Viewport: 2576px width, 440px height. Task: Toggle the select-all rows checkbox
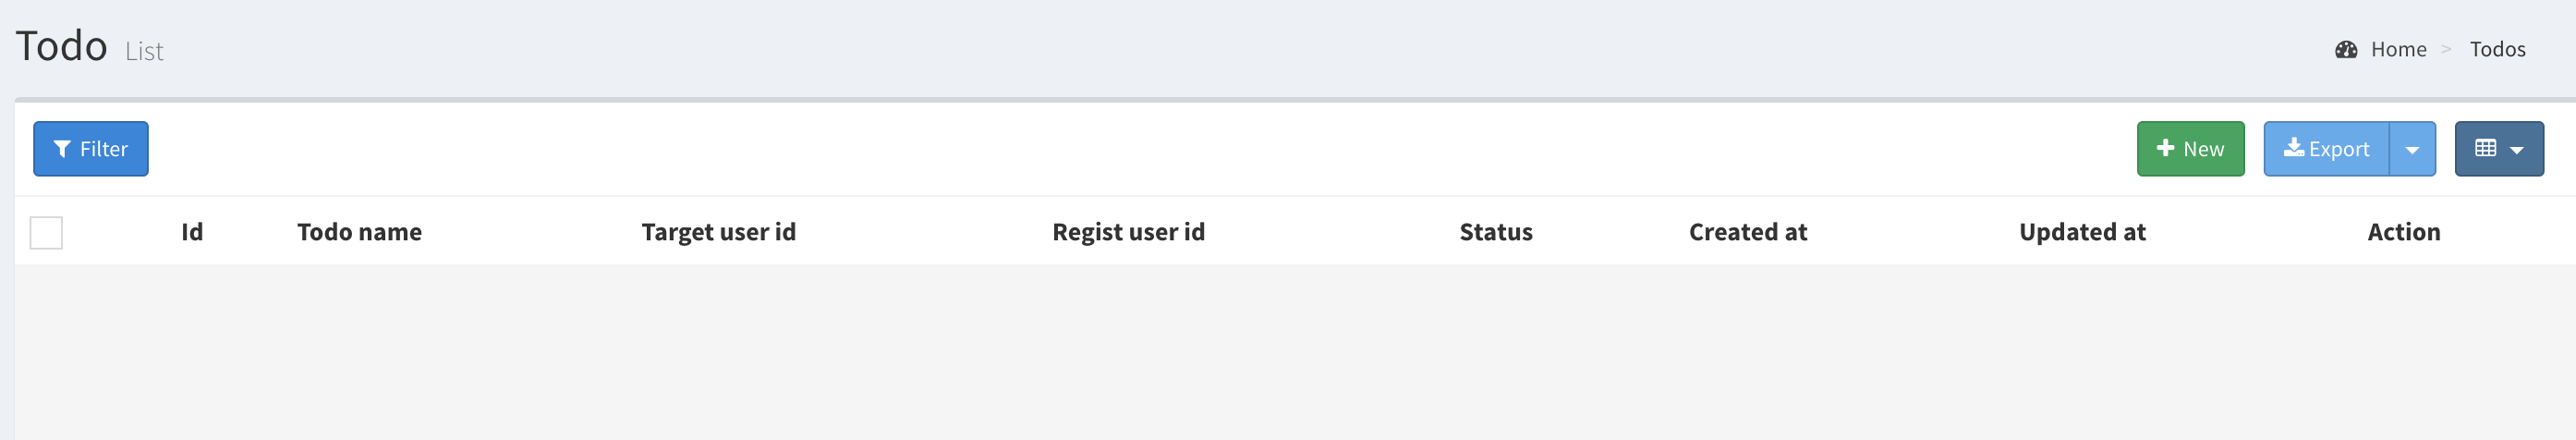pos(46,232)
